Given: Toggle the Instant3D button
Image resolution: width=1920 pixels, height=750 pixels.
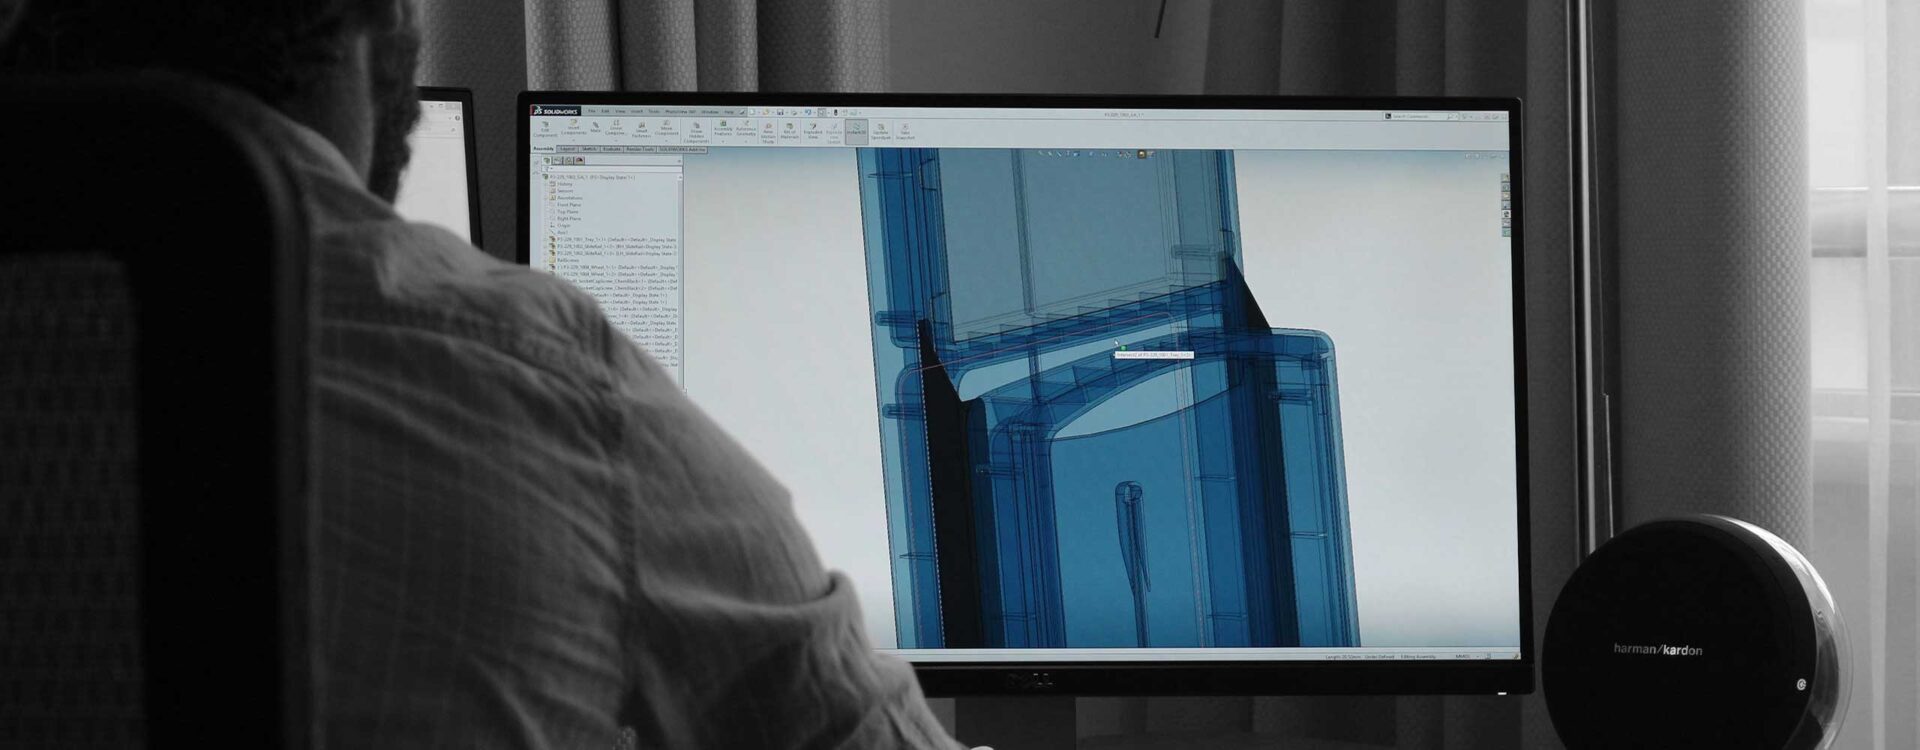Looking at the screenshot, I should coord(857,131).
